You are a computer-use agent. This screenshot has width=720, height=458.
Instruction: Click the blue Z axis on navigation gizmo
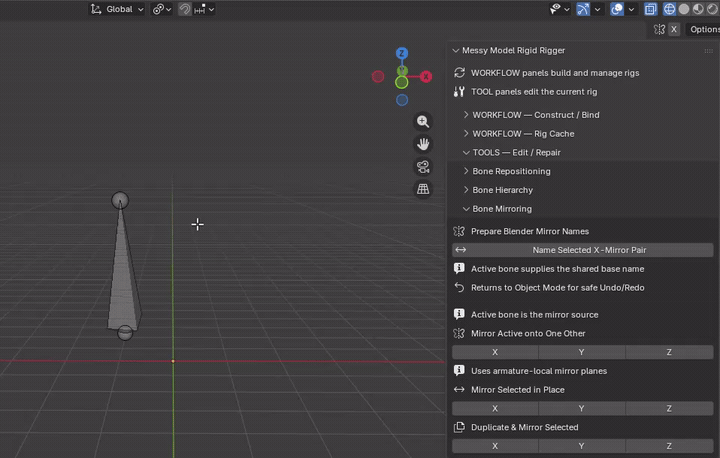tap(402, 53)
